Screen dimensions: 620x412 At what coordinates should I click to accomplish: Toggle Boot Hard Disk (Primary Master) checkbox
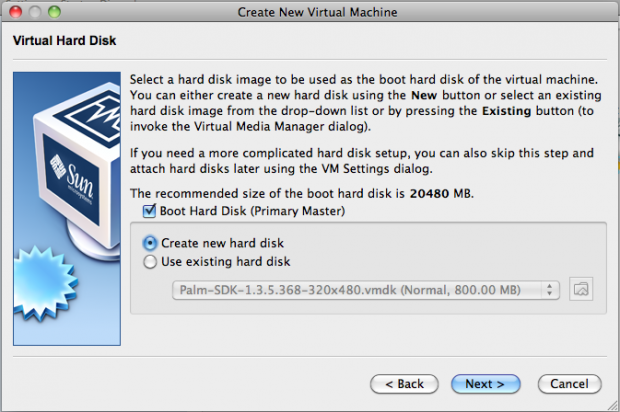(149, 211)
